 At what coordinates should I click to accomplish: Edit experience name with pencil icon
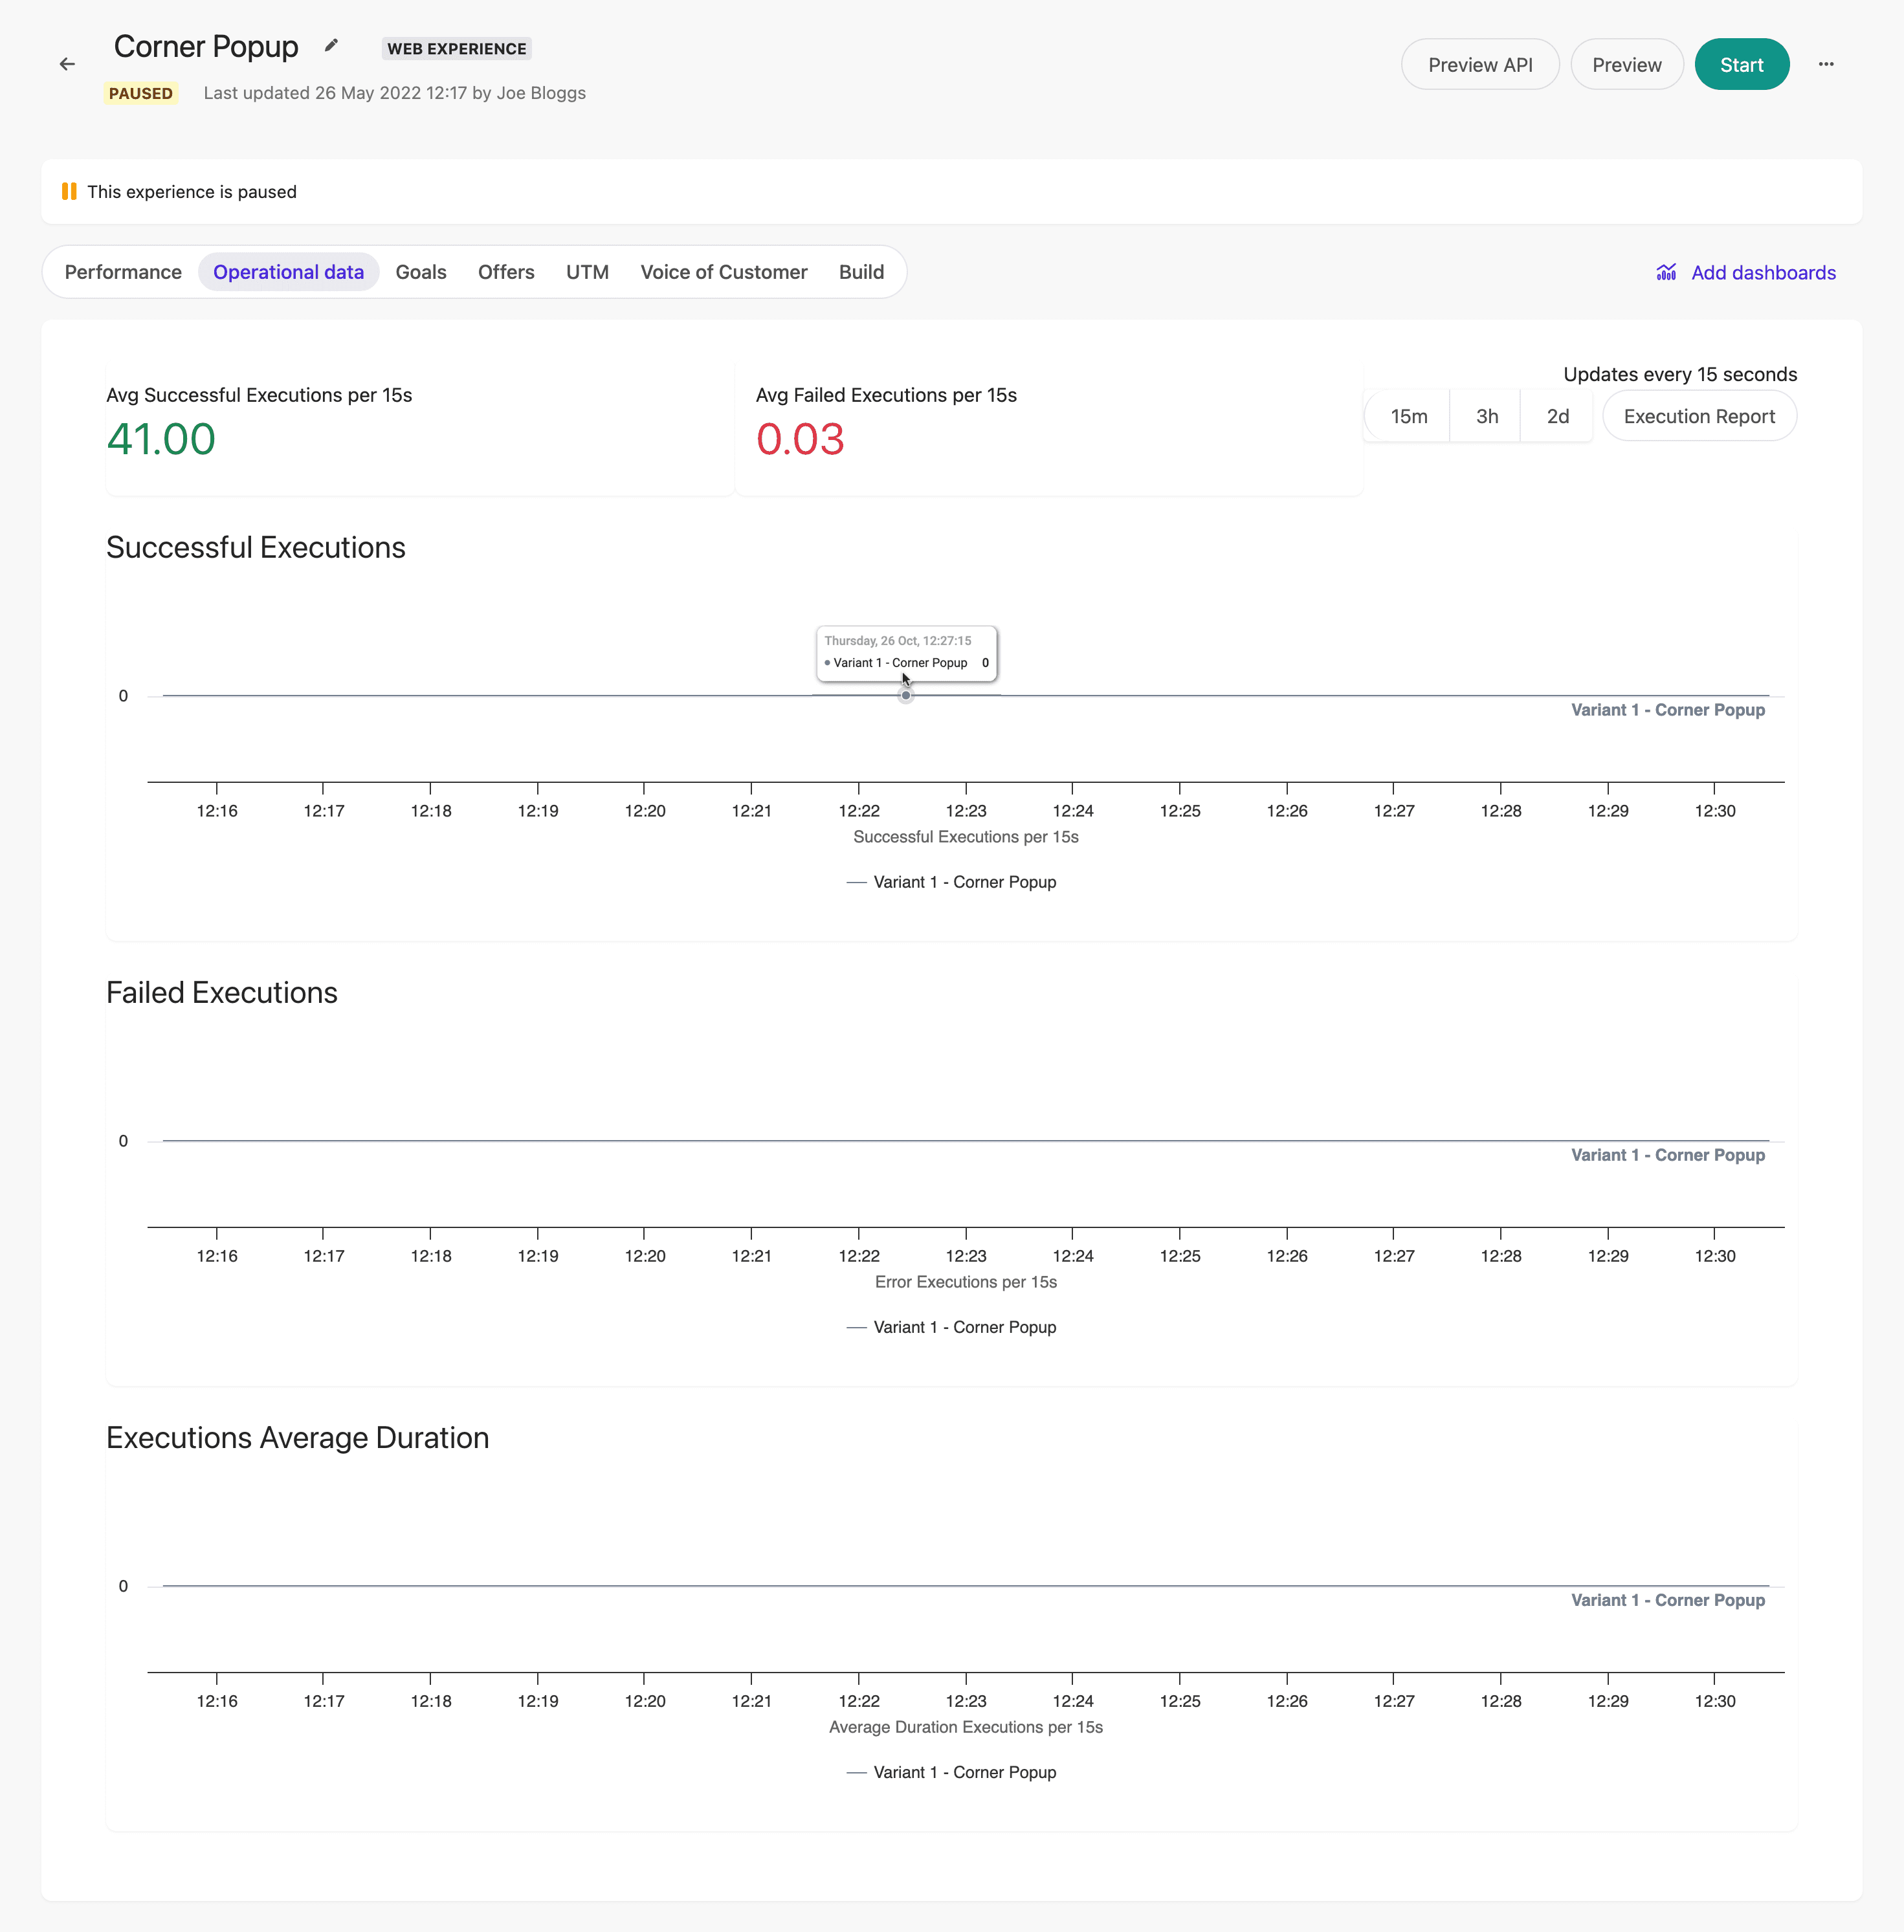click(x=332, y=46)
